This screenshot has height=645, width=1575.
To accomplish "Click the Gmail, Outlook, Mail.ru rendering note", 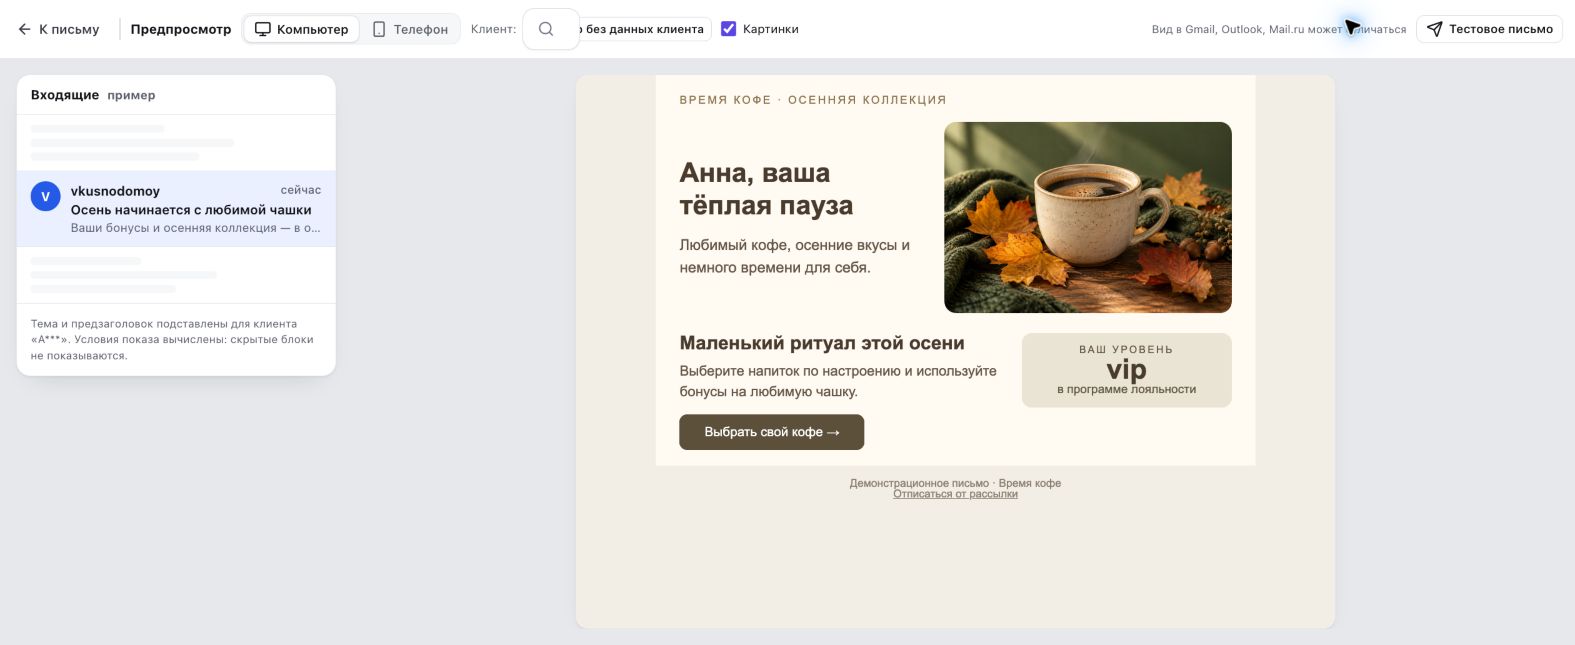I will coord(1278,29).
